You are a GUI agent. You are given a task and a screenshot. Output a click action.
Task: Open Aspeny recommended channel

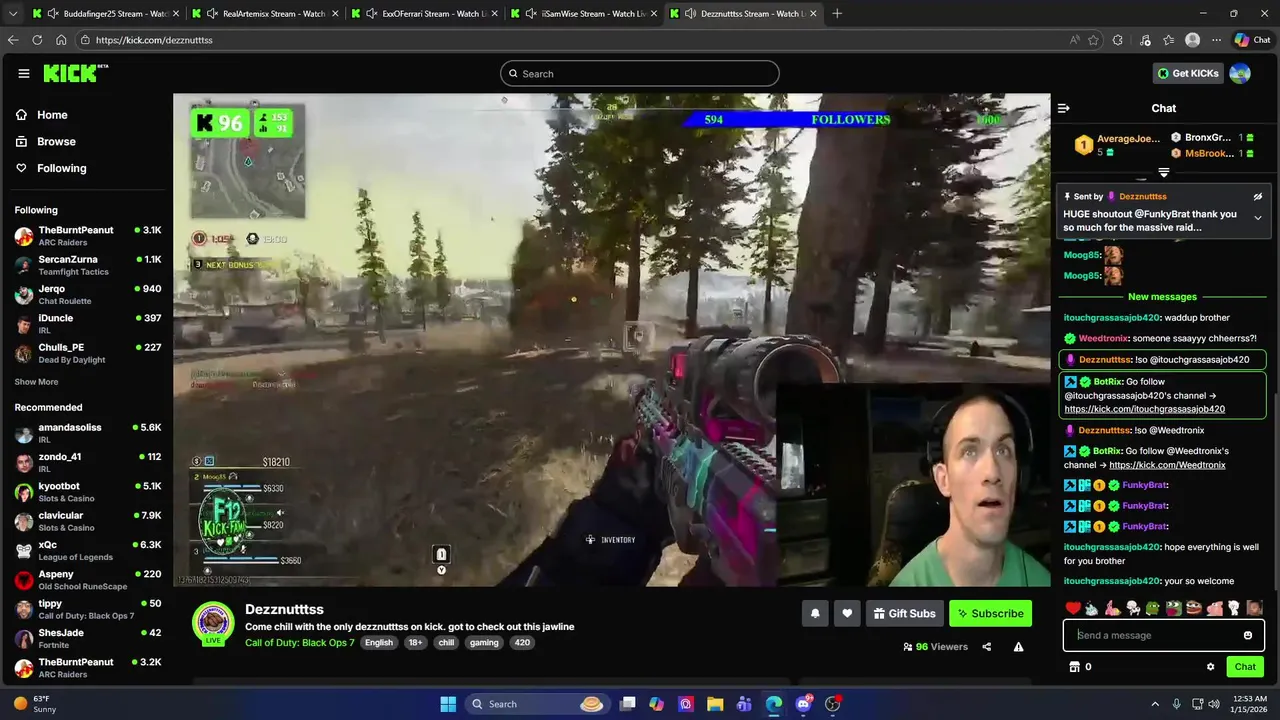pos(88,580)
